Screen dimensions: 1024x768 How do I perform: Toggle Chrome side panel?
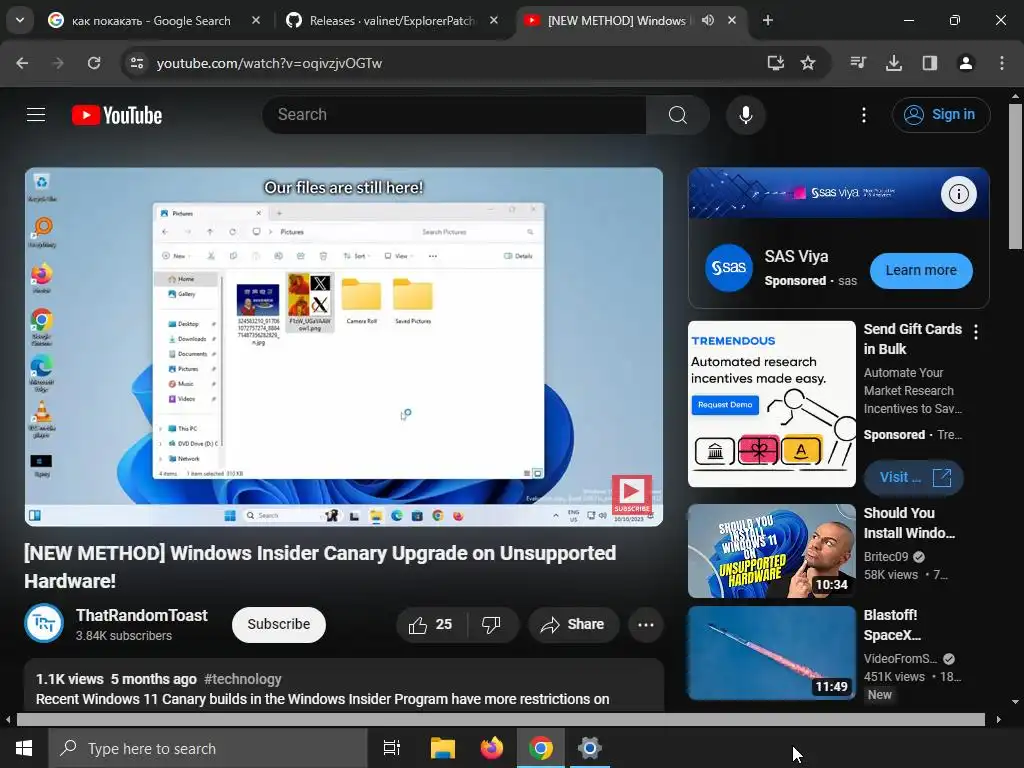(x=929, y=63)
